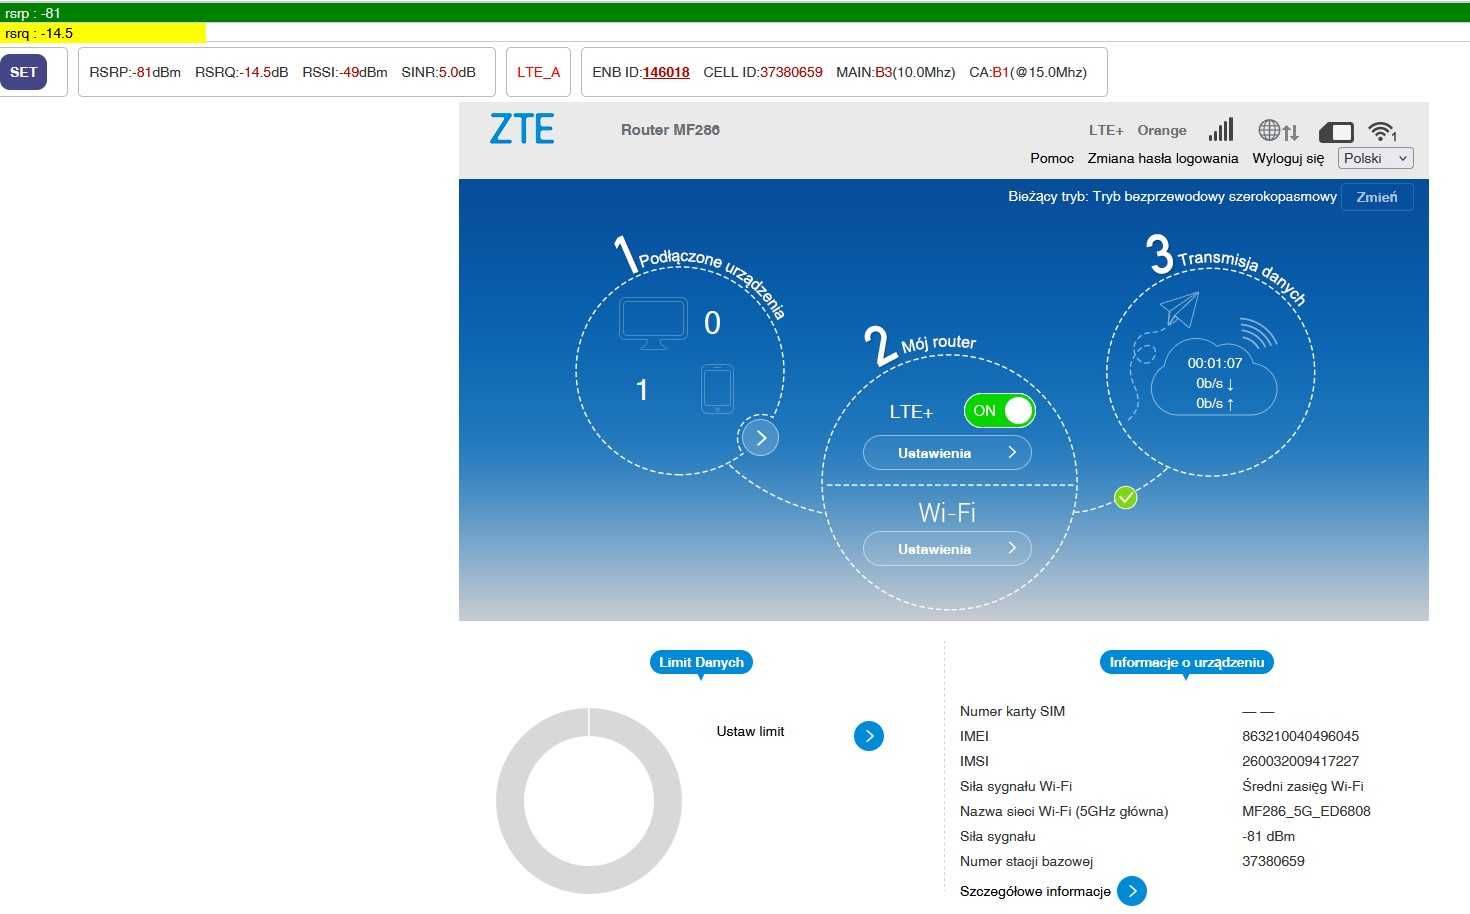Open the Polski language dropdown
Viewport: 1470px width, 914px height.
pos(1375,158)
